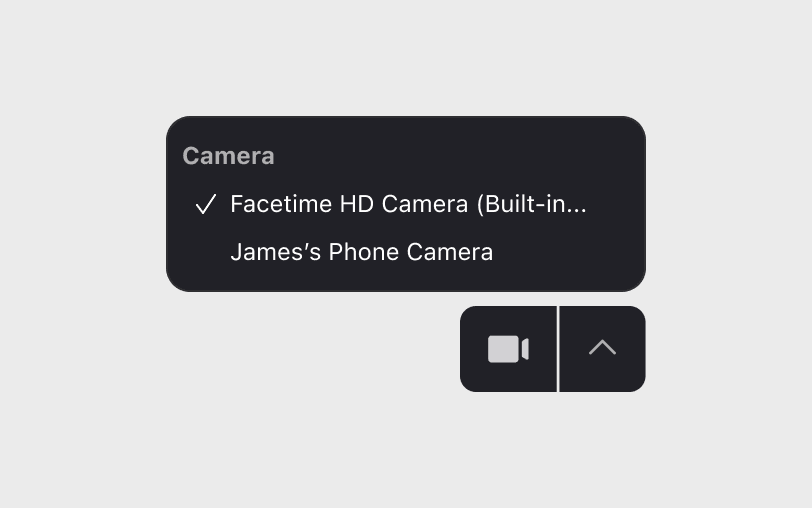The image size is (812, 508).
Task: Select Facetime HD Camera (Built-in)
Action: (x=407, y=204)
